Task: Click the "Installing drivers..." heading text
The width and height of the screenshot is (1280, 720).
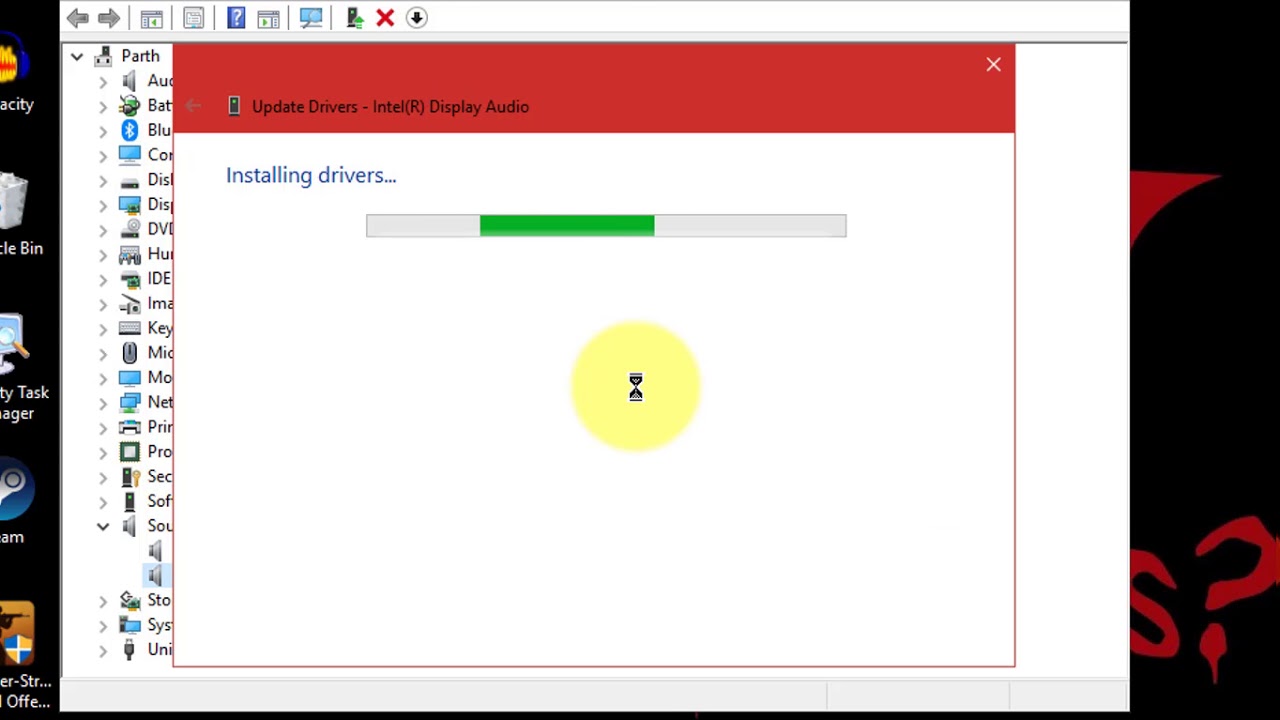Action: [x=311, y=175]
